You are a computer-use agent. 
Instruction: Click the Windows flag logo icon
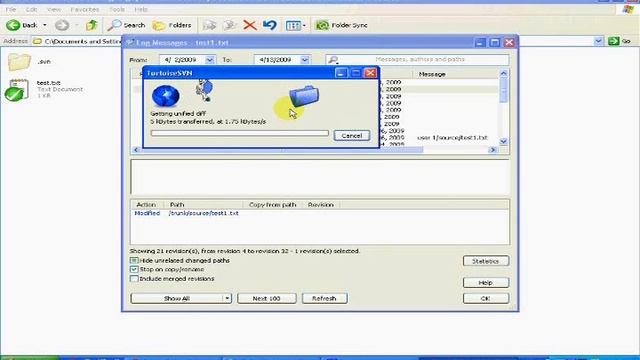(x=629, y=9)
